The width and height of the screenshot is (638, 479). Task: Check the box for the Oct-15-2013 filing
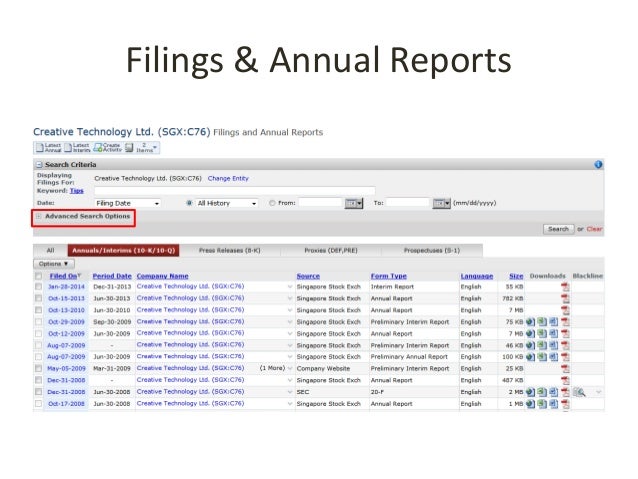click(x=39, y=299)
